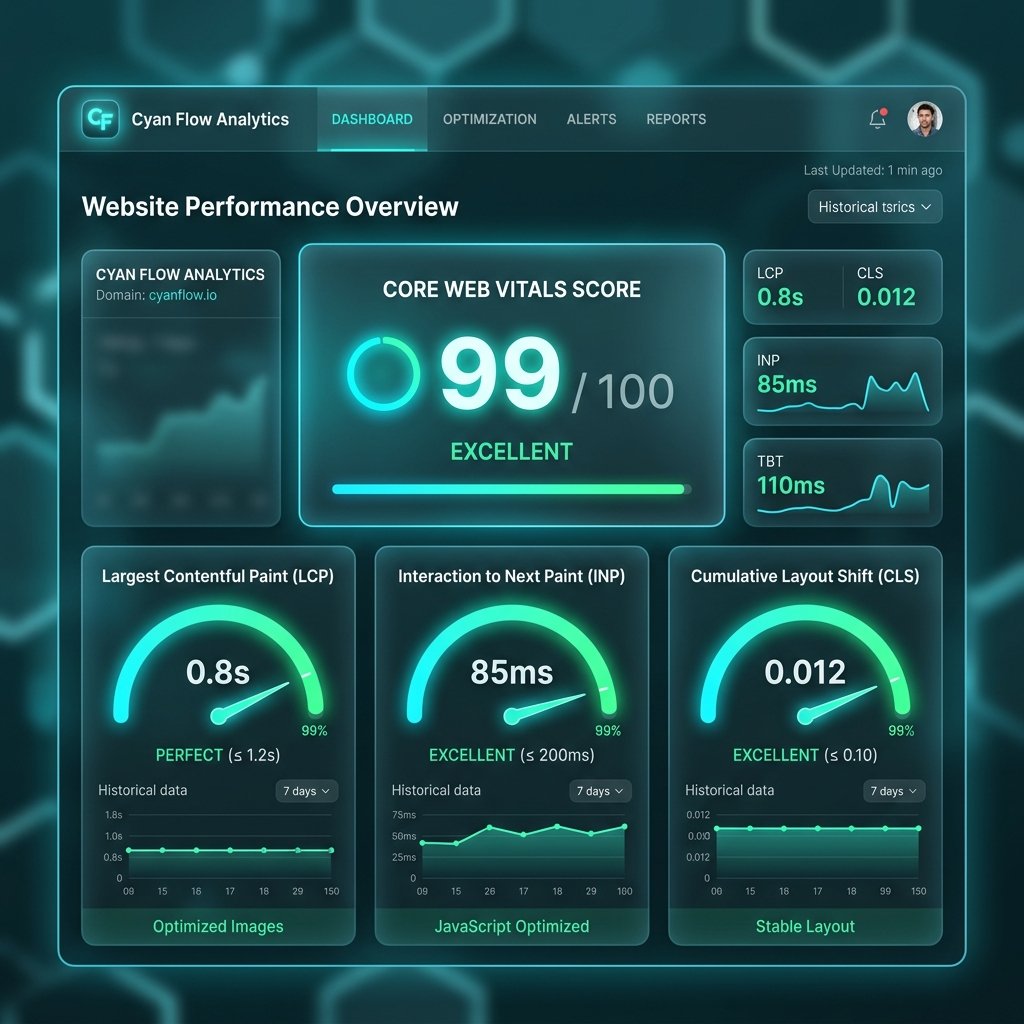
Task: Click the Cumulative Layout Shift gauge needle
Action: point(837,705)
